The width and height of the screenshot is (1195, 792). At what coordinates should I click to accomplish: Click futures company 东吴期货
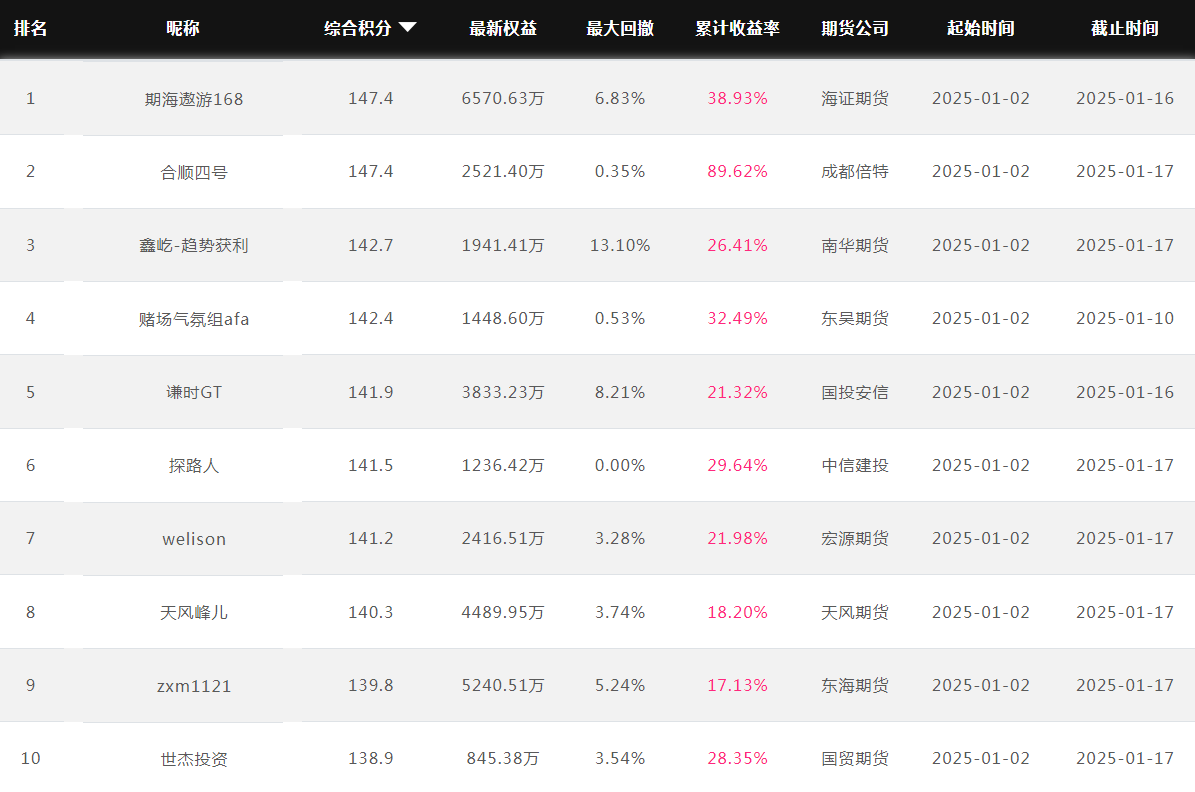854,319
